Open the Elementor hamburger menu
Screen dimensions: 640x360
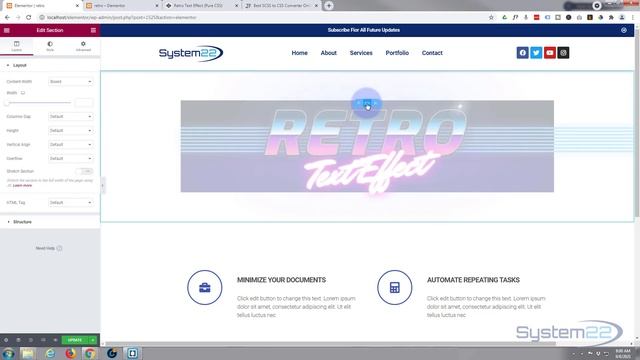pos(7,30)
